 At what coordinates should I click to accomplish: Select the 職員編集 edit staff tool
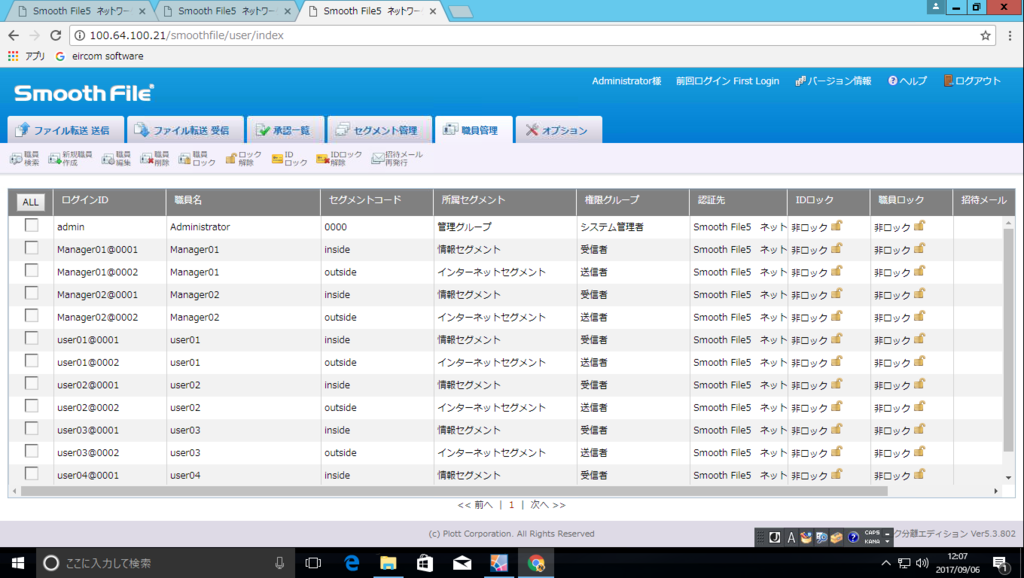point(116,158)
